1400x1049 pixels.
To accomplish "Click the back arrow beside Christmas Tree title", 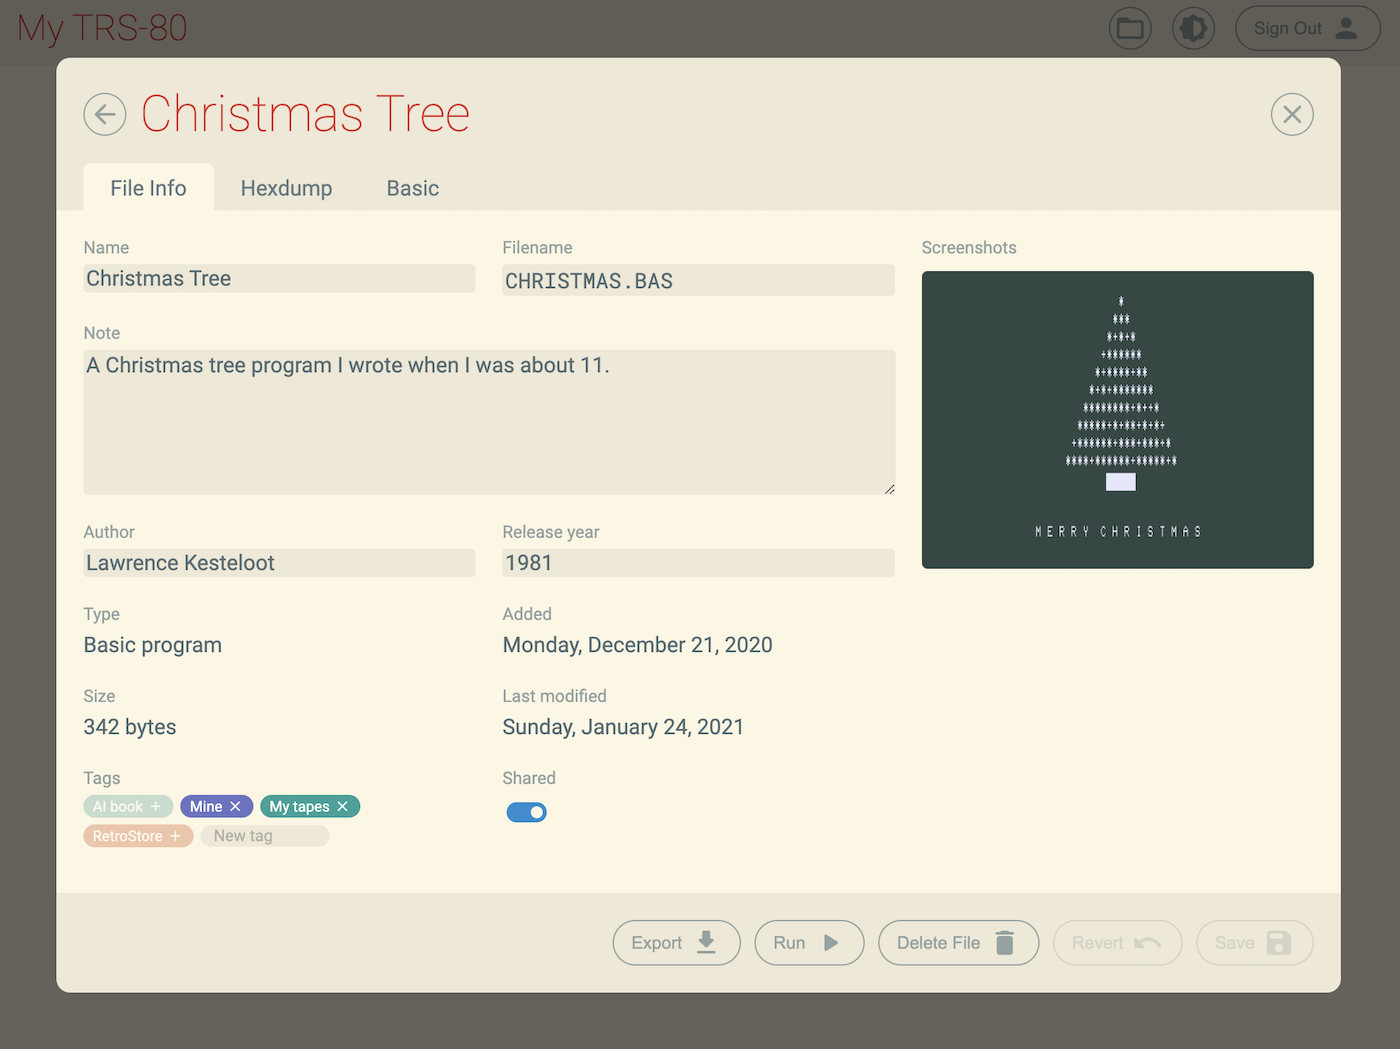I will 105,115.
